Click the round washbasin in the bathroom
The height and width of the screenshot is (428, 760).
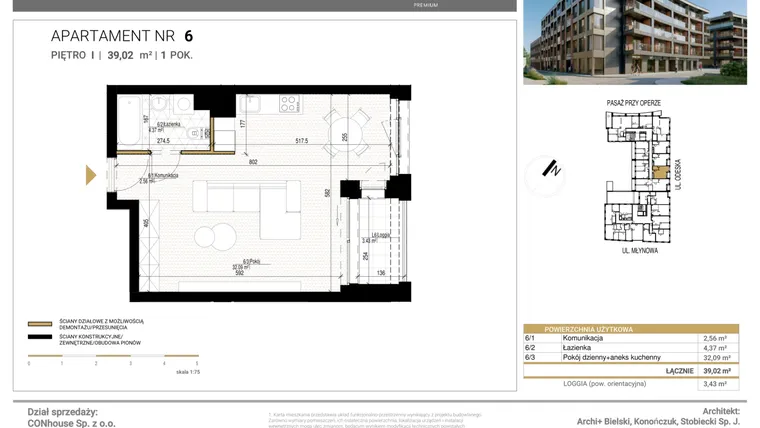point(158,104)
